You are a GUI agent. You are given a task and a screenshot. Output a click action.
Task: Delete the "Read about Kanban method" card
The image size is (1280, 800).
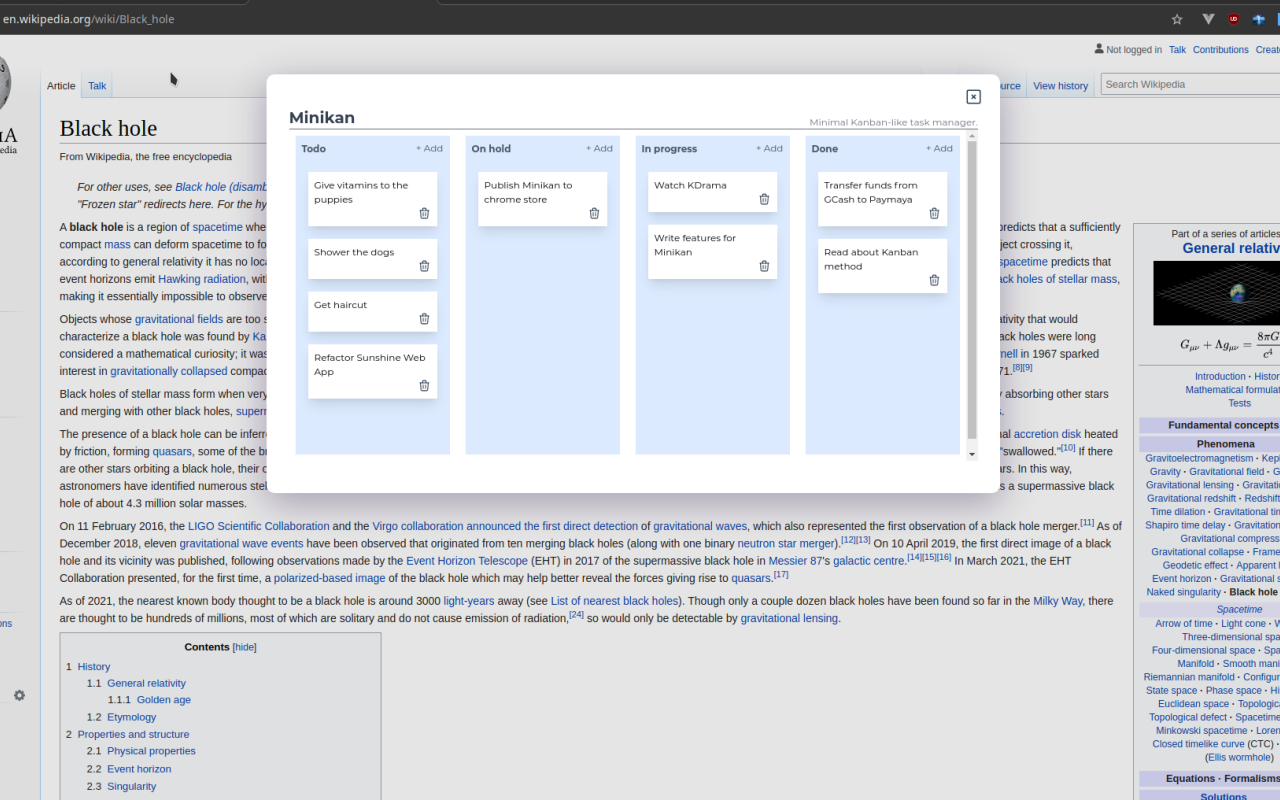[934, 280]
